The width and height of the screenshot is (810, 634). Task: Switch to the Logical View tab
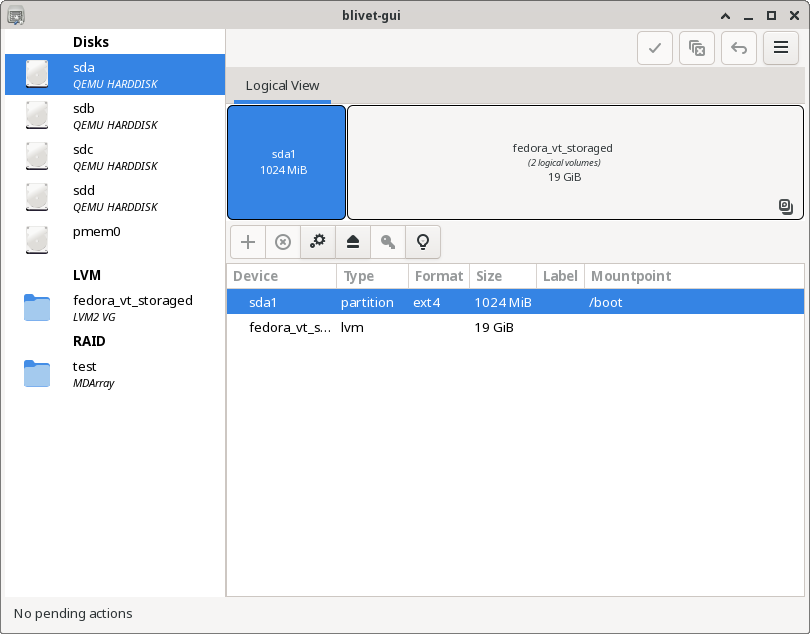click(282, 86)
